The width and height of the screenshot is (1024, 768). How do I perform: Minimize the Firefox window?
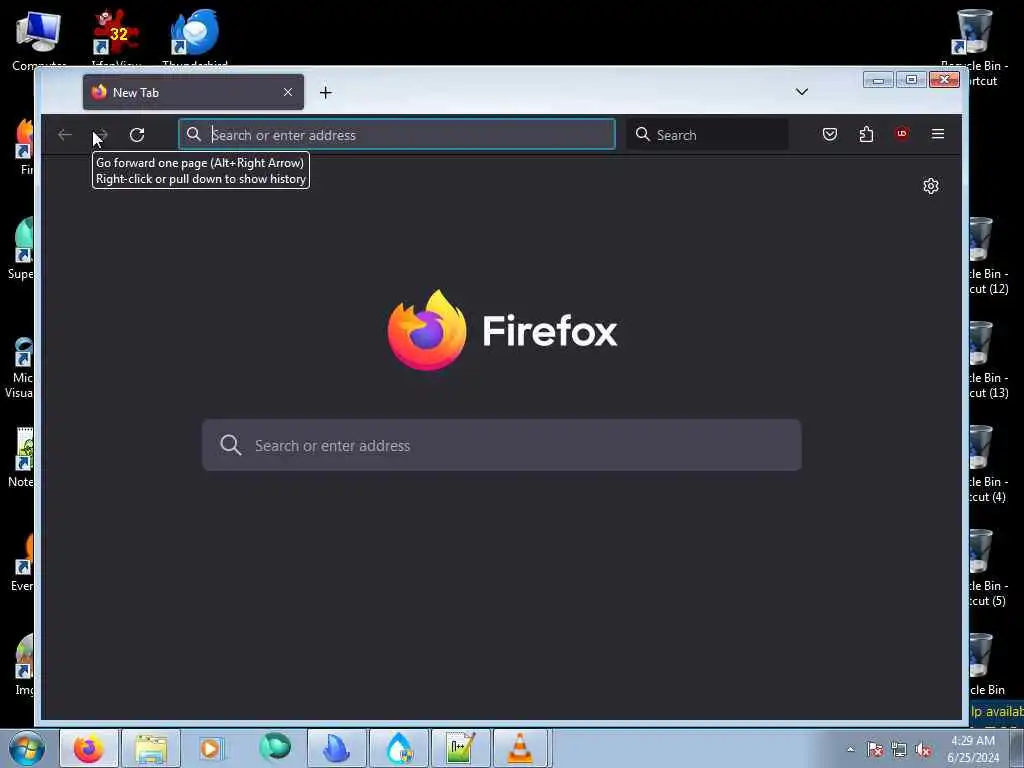pos(878,80)
